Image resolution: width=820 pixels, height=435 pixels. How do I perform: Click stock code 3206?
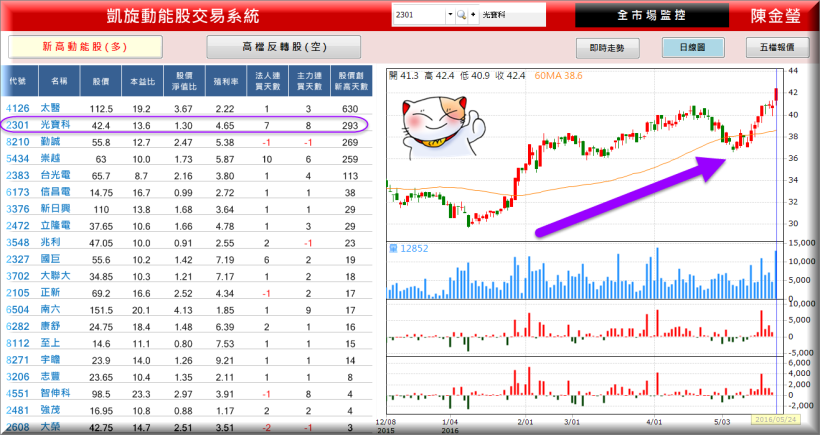tap(18, 377)
